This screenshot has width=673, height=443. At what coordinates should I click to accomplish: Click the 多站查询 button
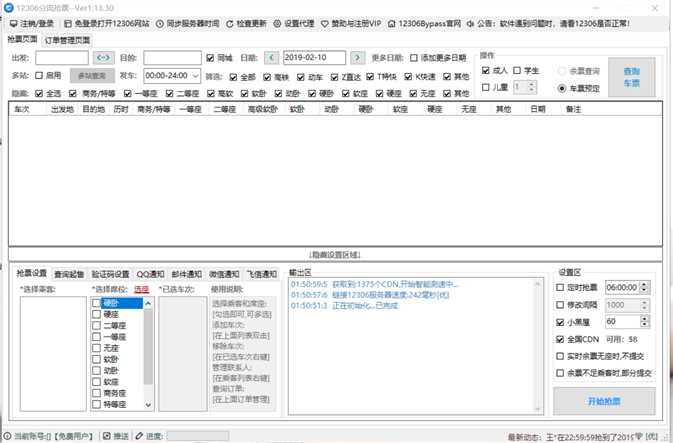tap(92, 76)
